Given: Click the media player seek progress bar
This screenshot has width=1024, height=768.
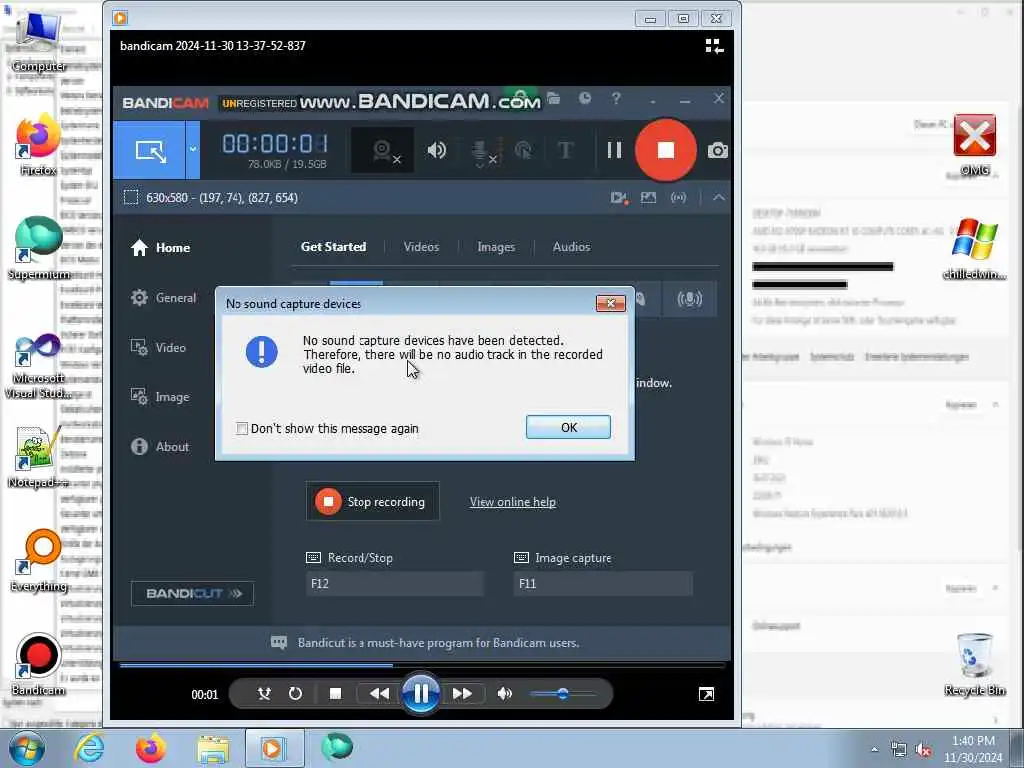Looking at the screenshot, I should point(422,665).
